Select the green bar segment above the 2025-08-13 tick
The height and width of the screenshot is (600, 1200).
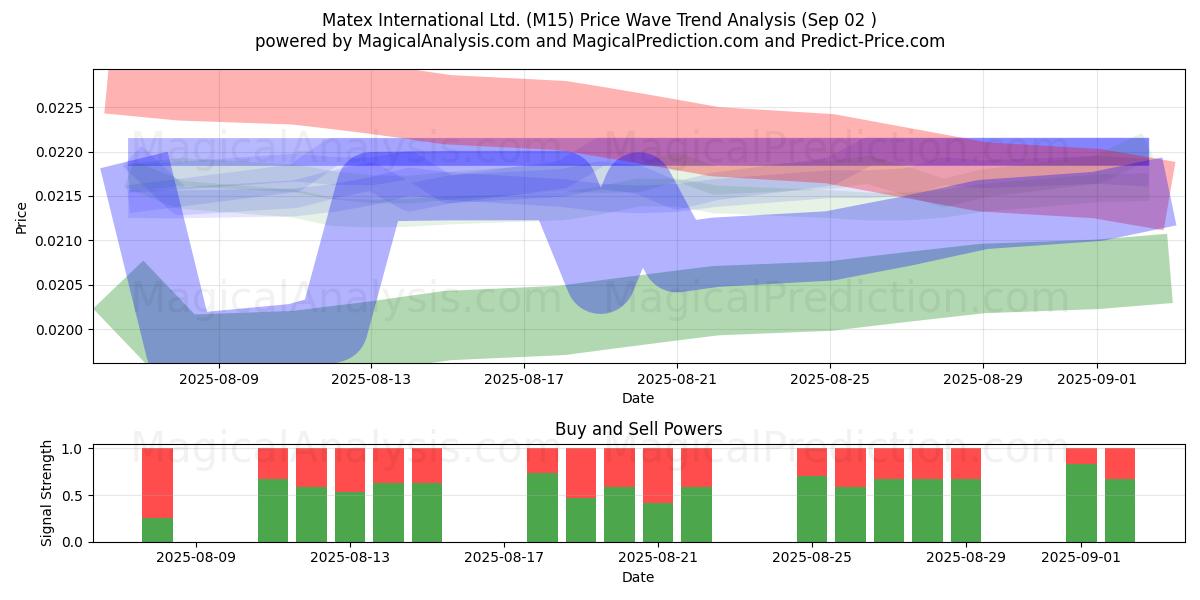click(350, 517)
